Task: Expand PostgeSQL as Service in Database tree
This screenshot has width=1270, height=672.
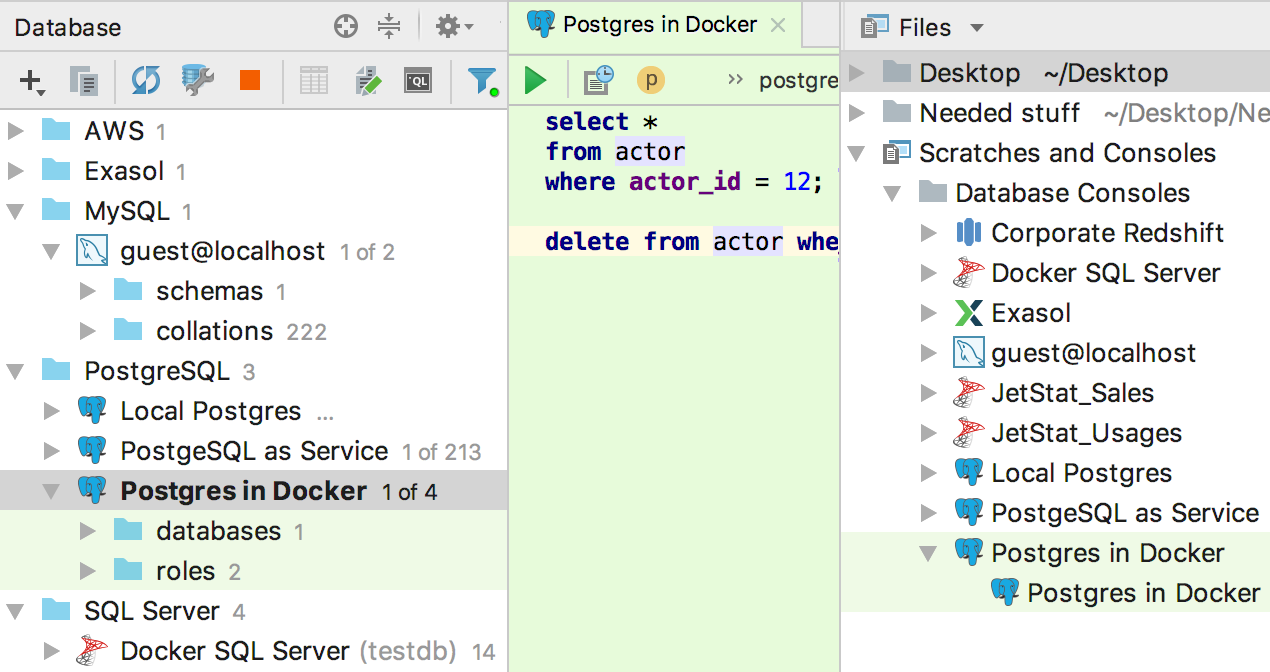Action: [51, 451]
